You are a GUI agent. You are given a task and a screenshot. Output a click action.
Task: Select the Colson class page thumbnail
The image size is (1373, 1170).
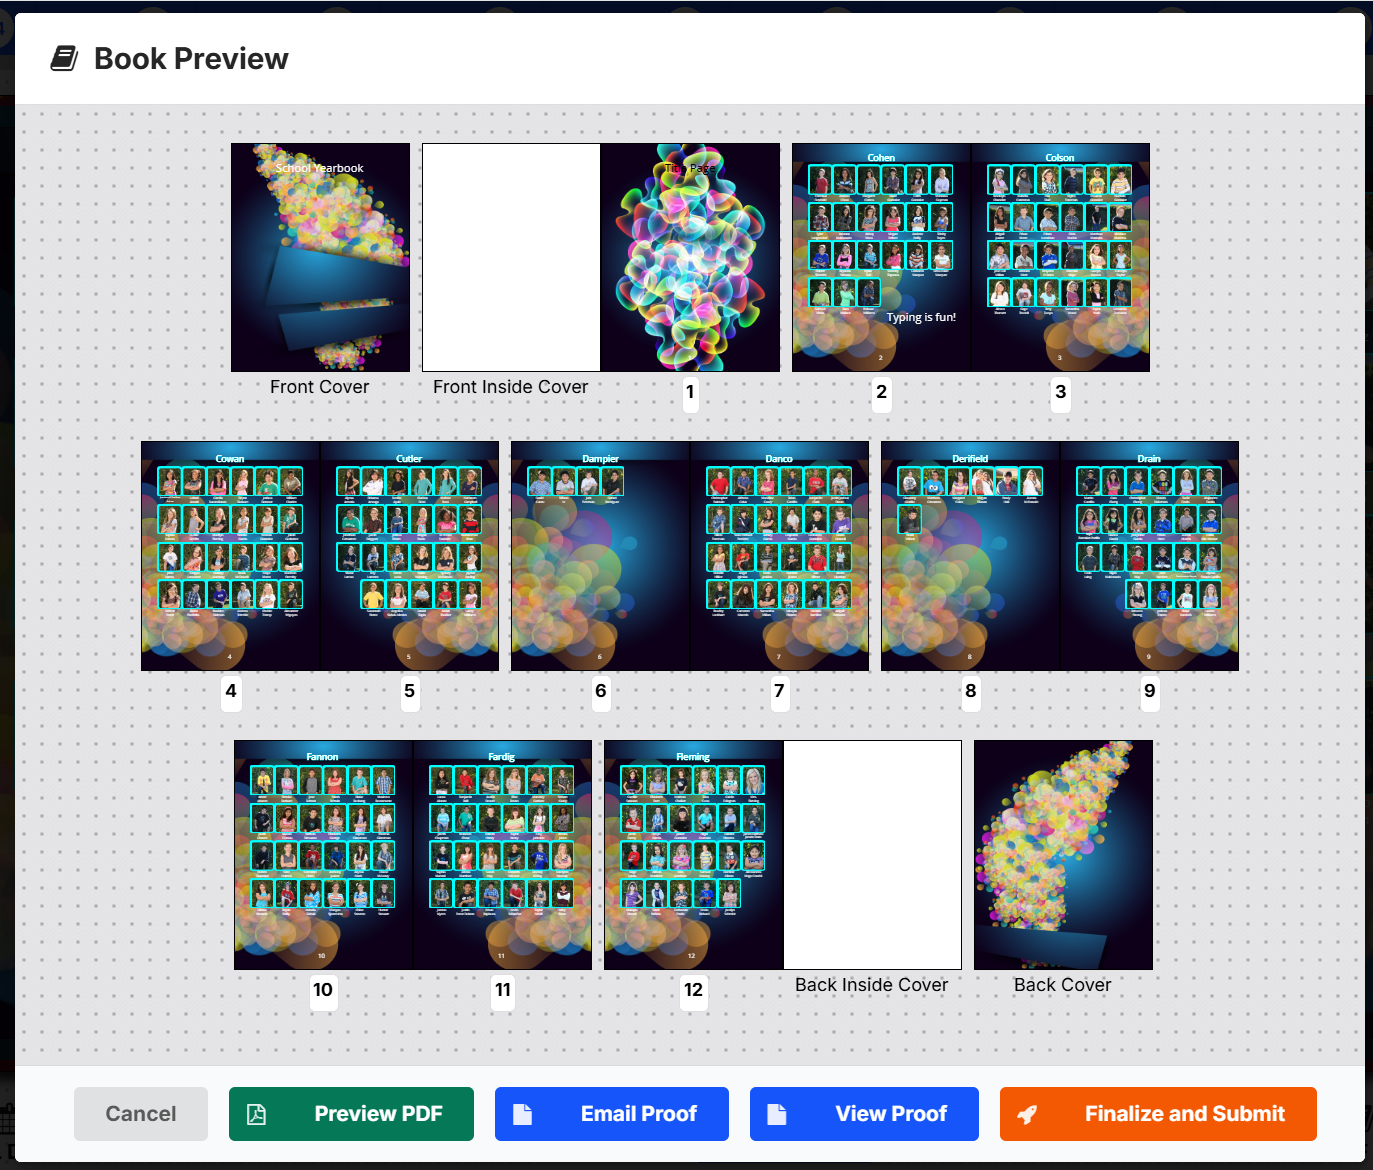(x=1060, y=257)
